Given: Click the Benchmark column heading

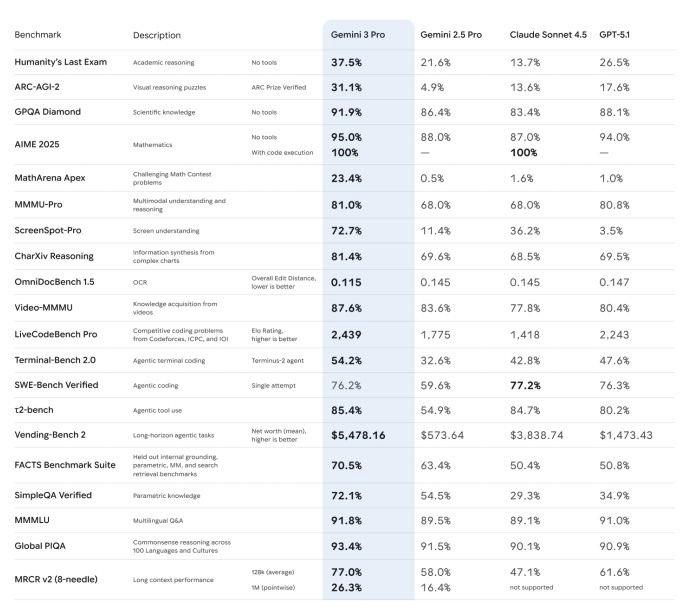Looking at the screenshot, I should tap(39, 35).
